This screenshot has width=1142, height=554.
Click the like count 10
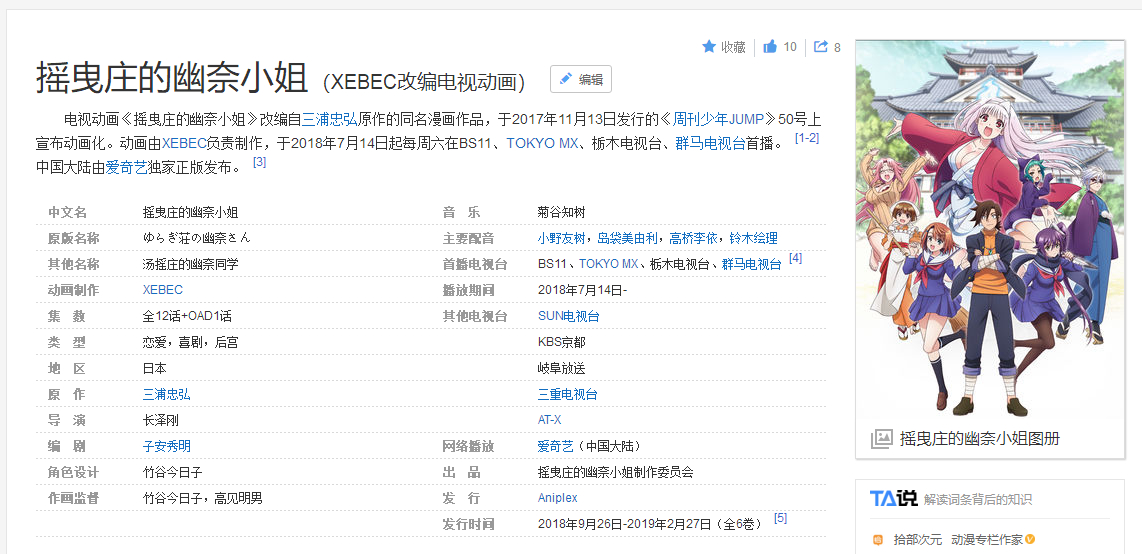[790, 47]
